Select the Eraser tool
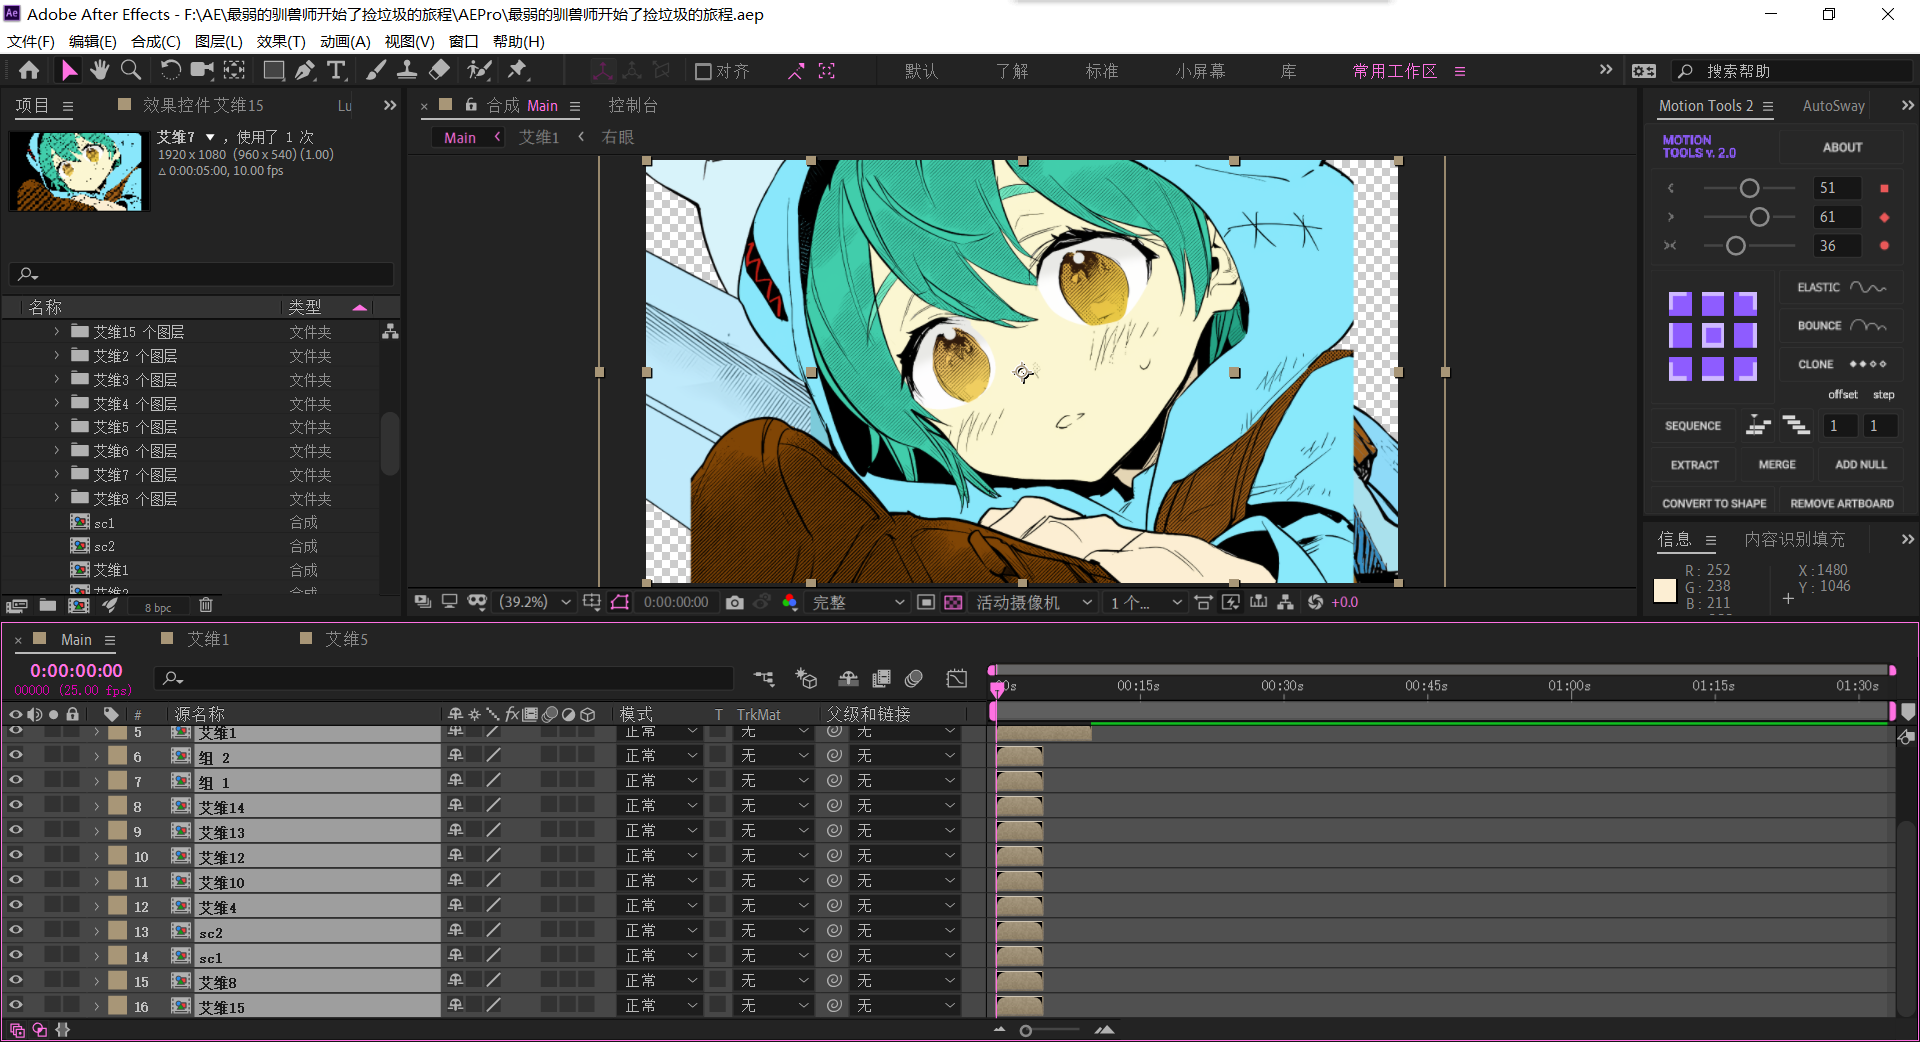Viewport: 1920px width, 1042px height. pos(439,70)
